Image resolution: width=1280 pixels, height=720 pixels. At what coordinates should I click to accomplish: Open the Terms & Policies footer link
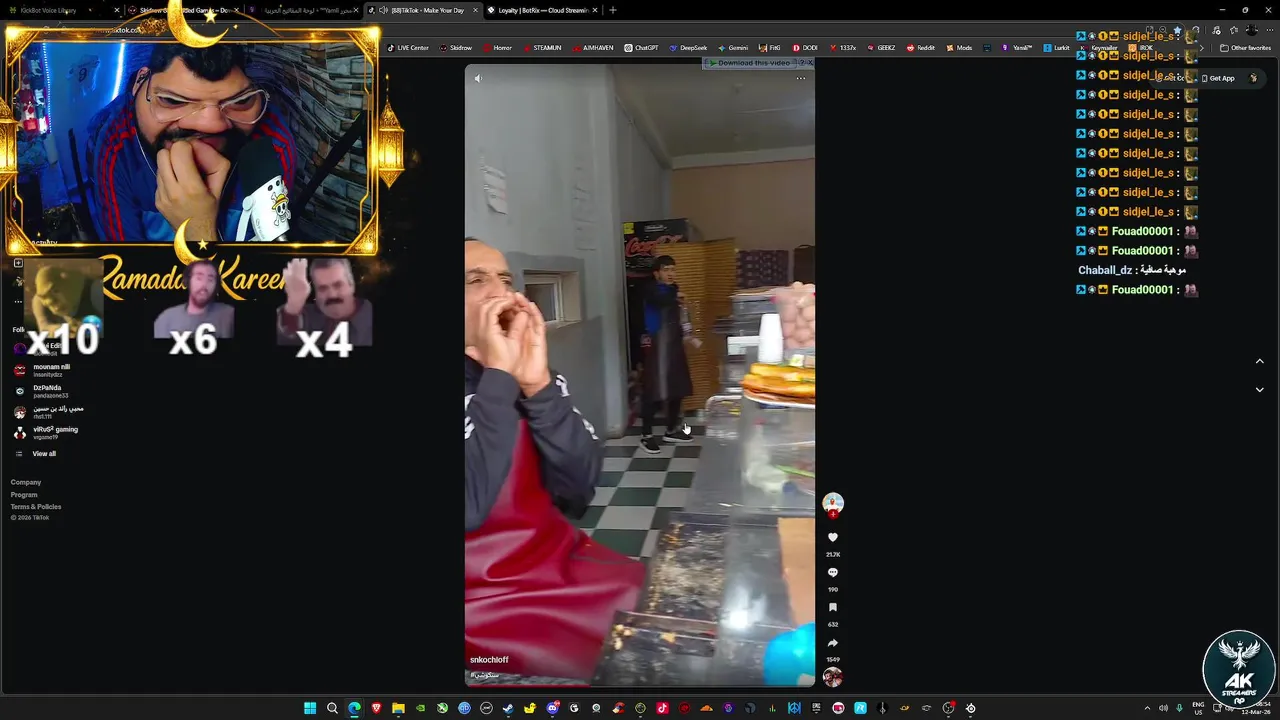tap(36, 507)
